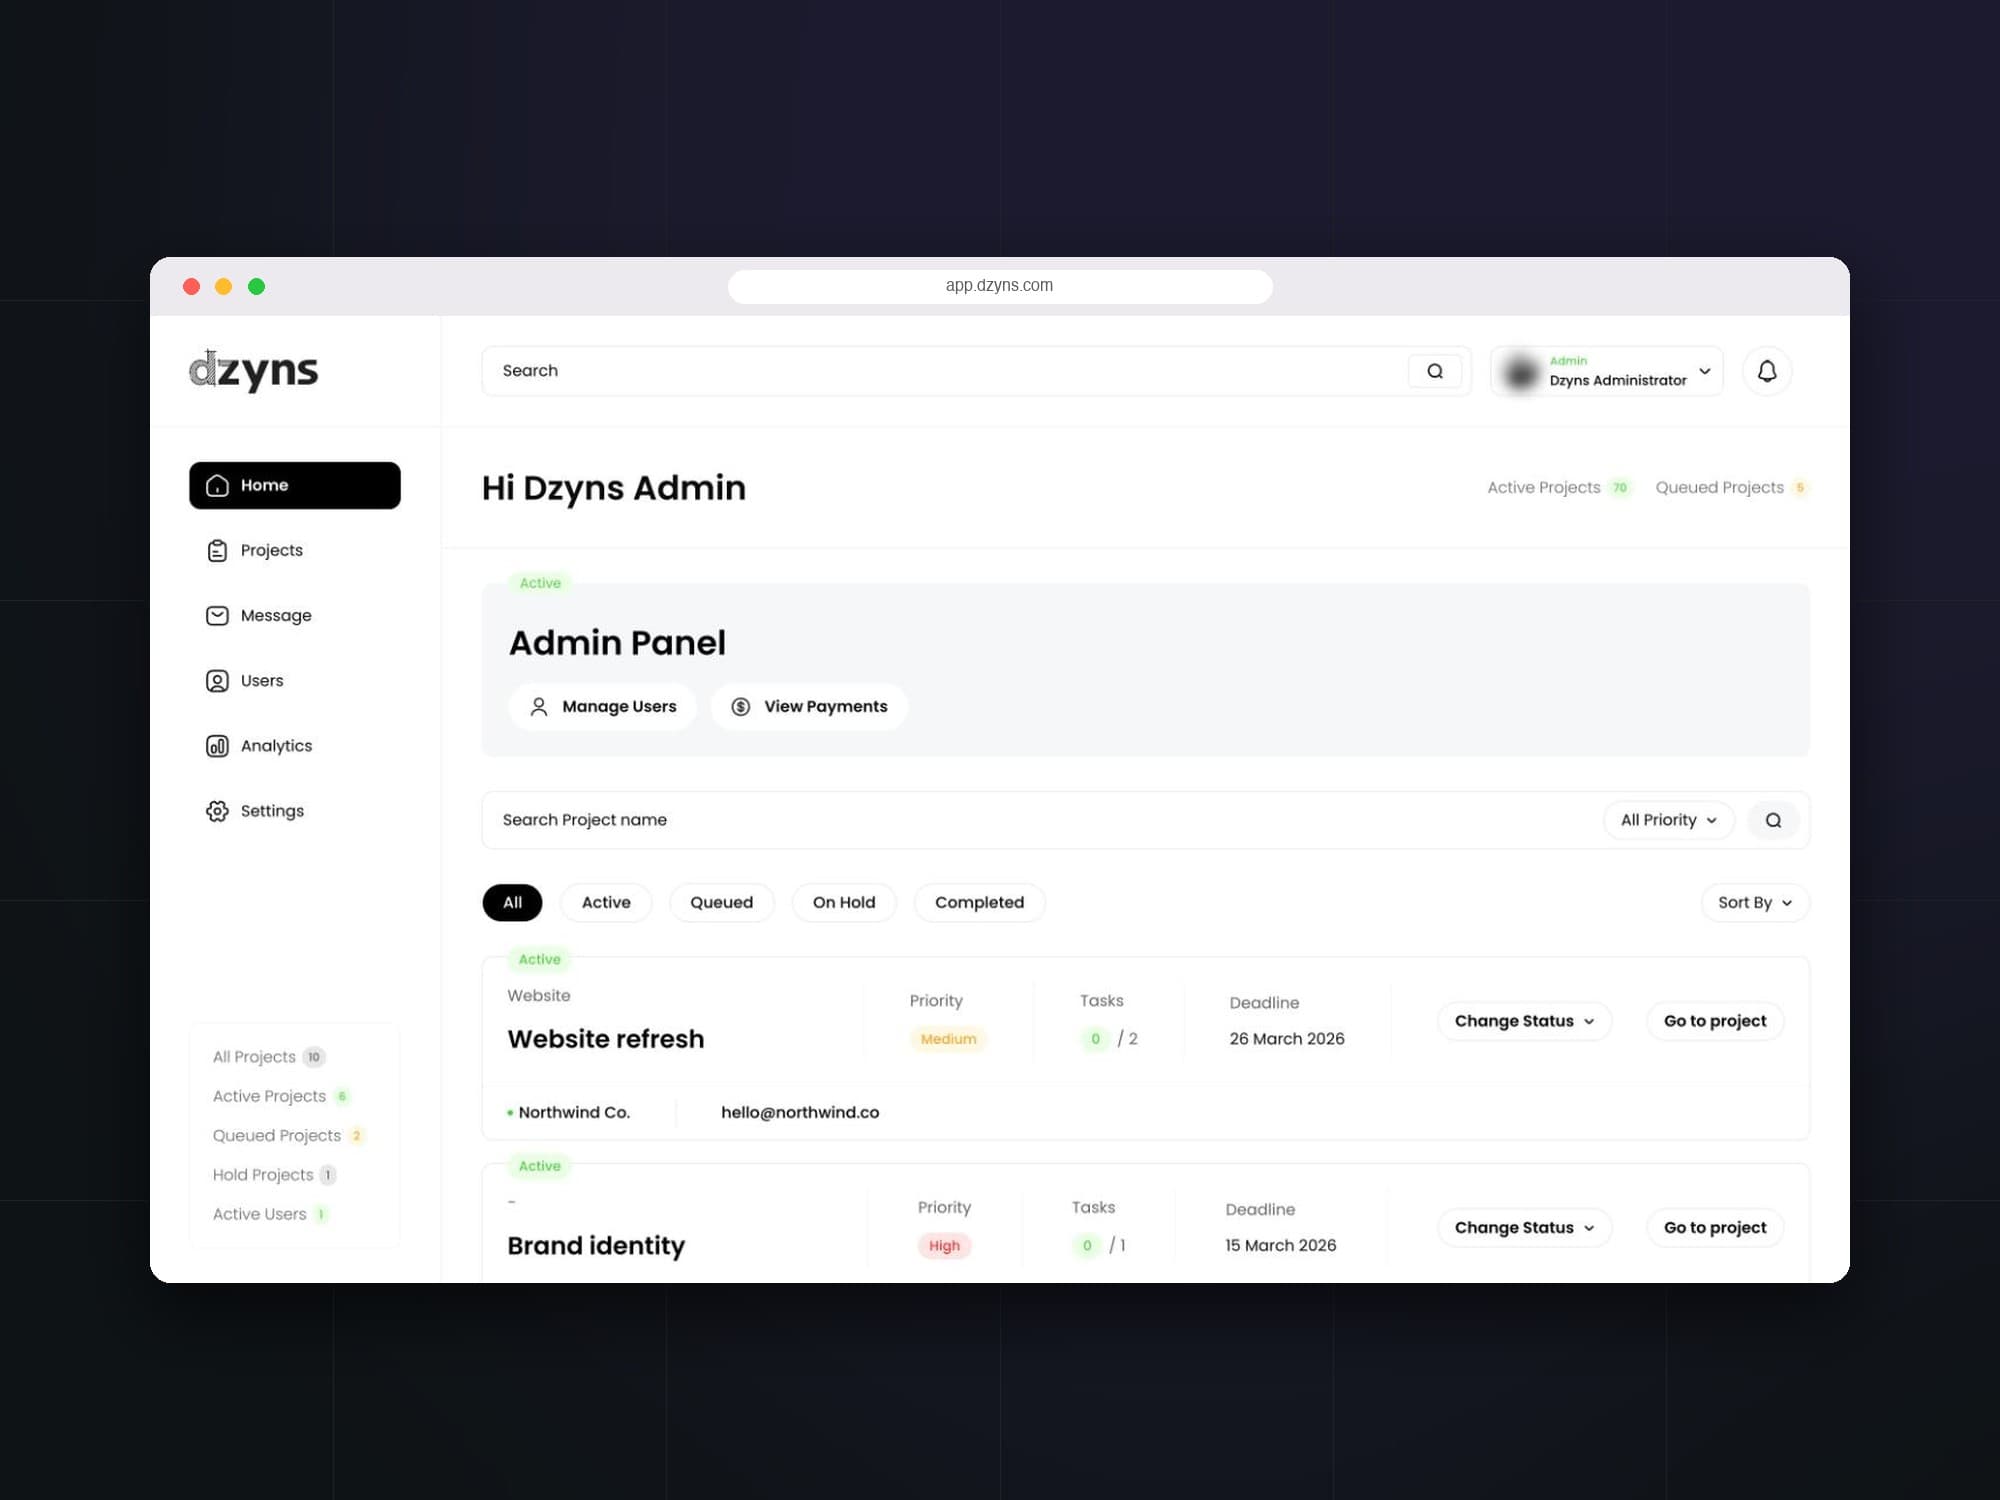Viewport: 2000px width, 1500px height.
Task: Open the Home sidebar item
Action: [x=295, y=485]
